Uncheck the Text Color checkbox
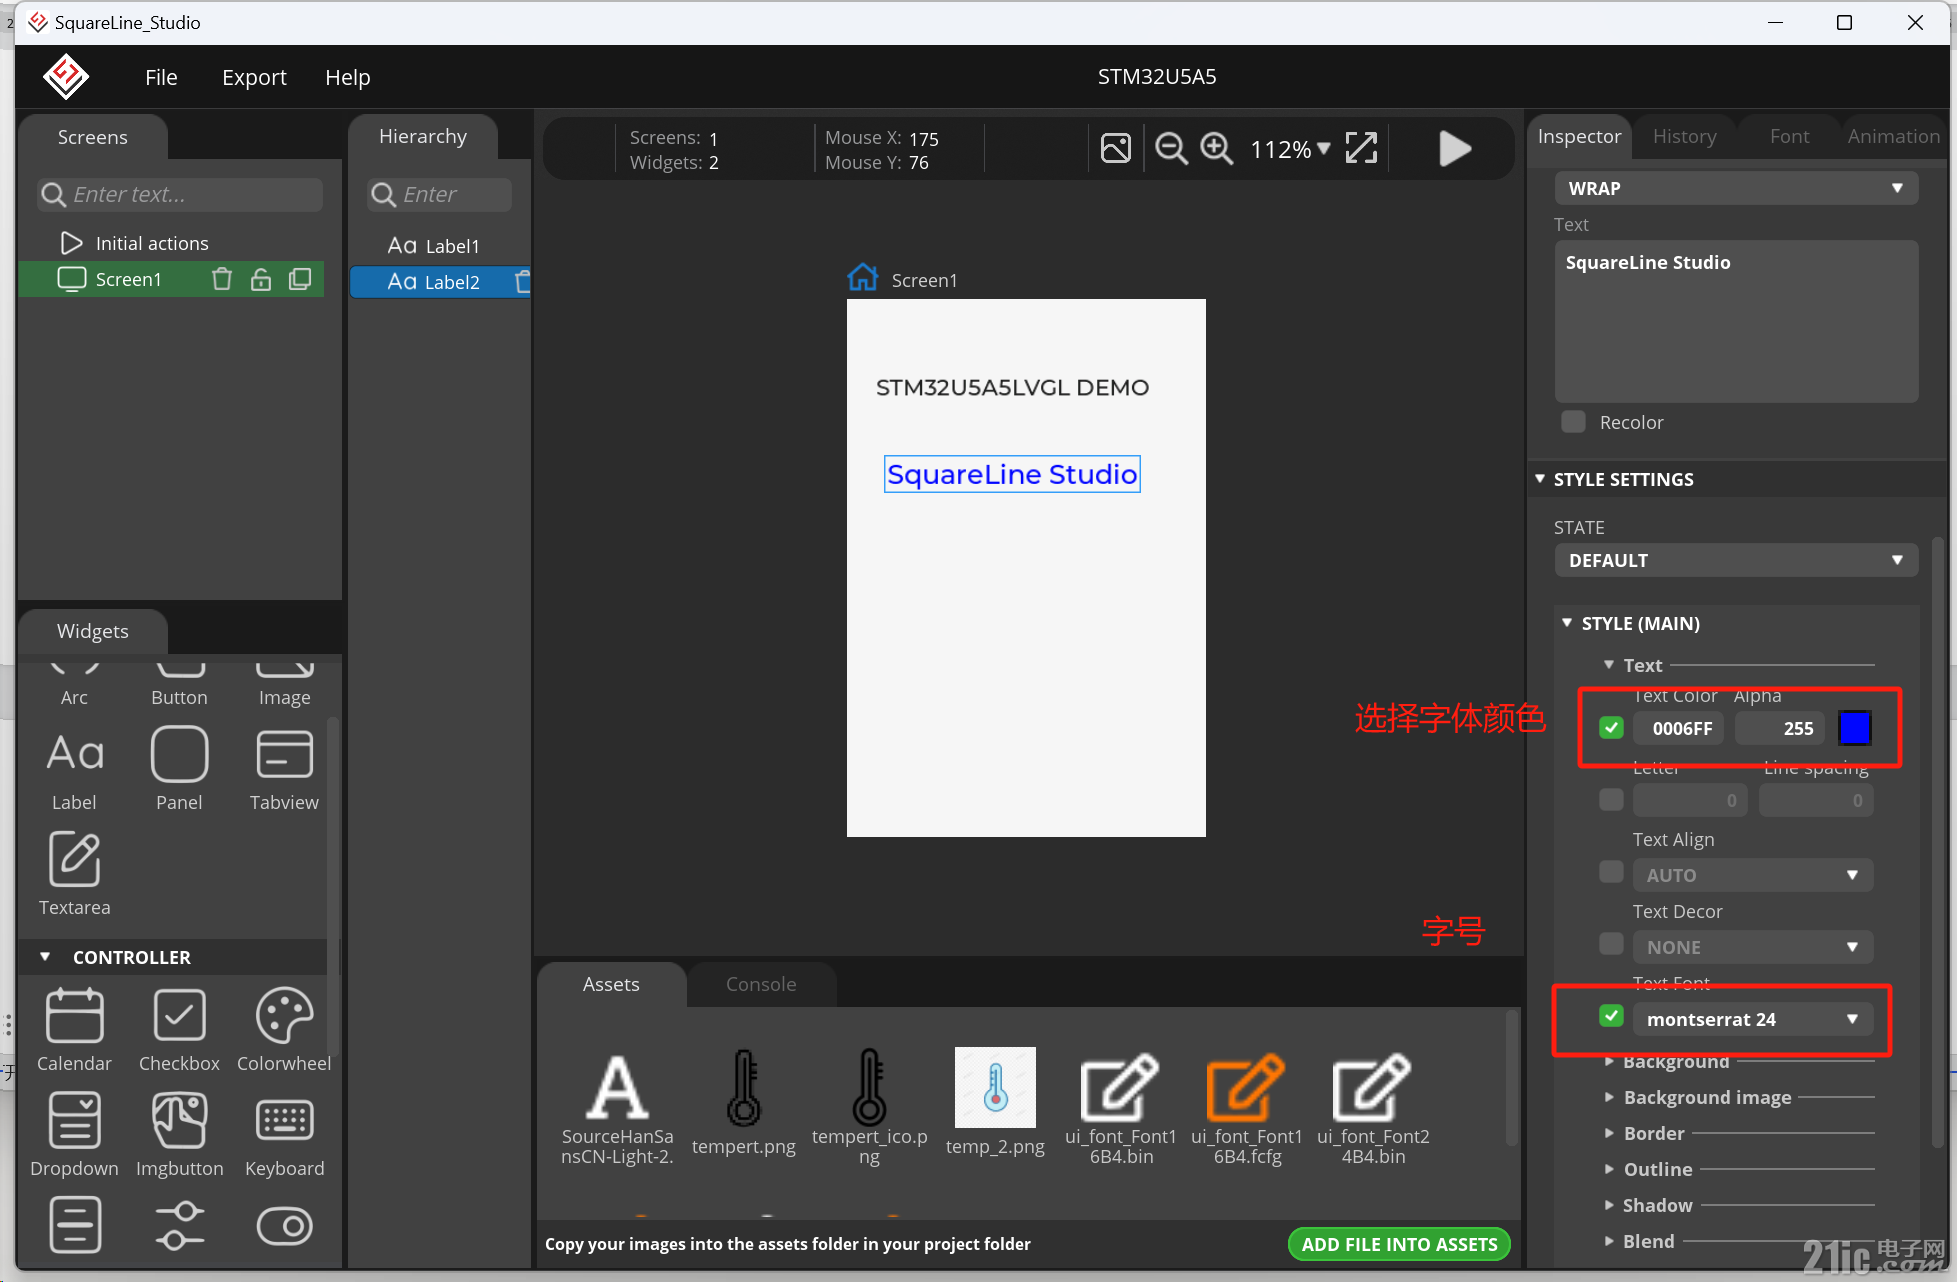Image resolution: width=1957 pixels, height=1282 pixels. (1611, 728)
